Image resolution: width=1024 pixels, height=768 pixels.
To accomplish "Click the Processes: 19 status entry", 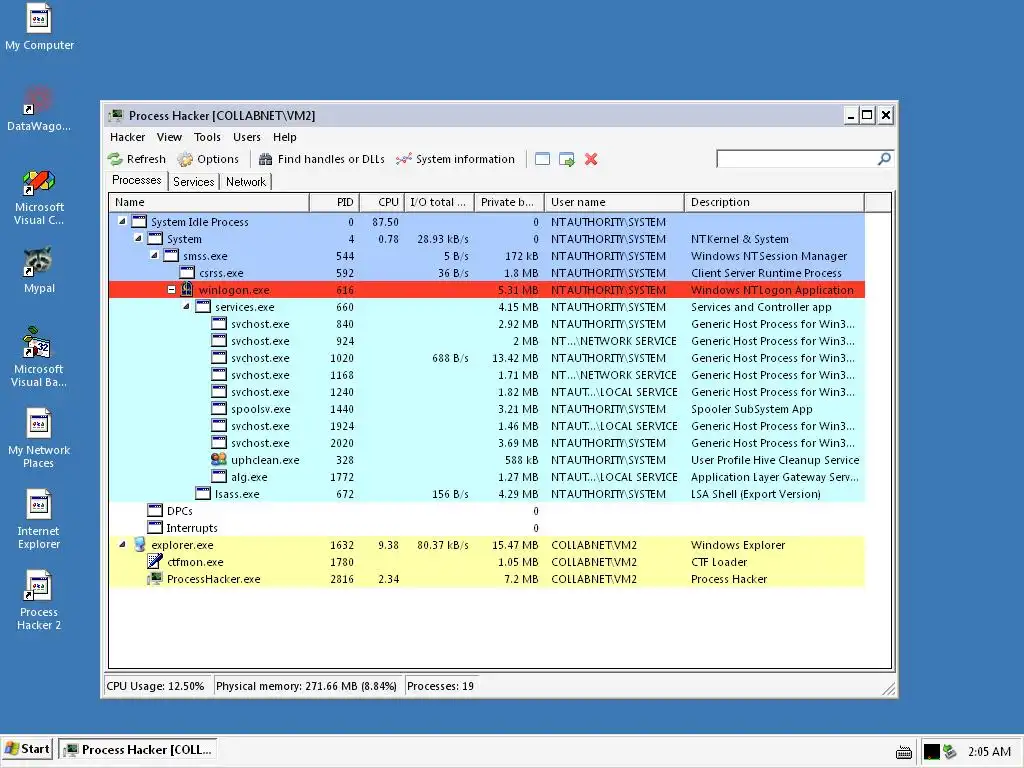I will pos(441,686).
